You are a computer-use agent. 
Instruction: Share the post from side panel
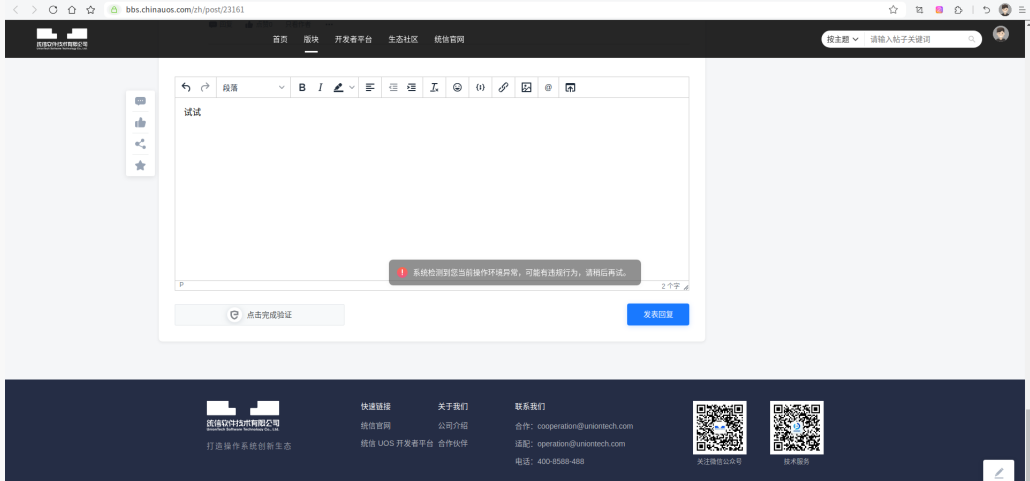coord(140,145)
